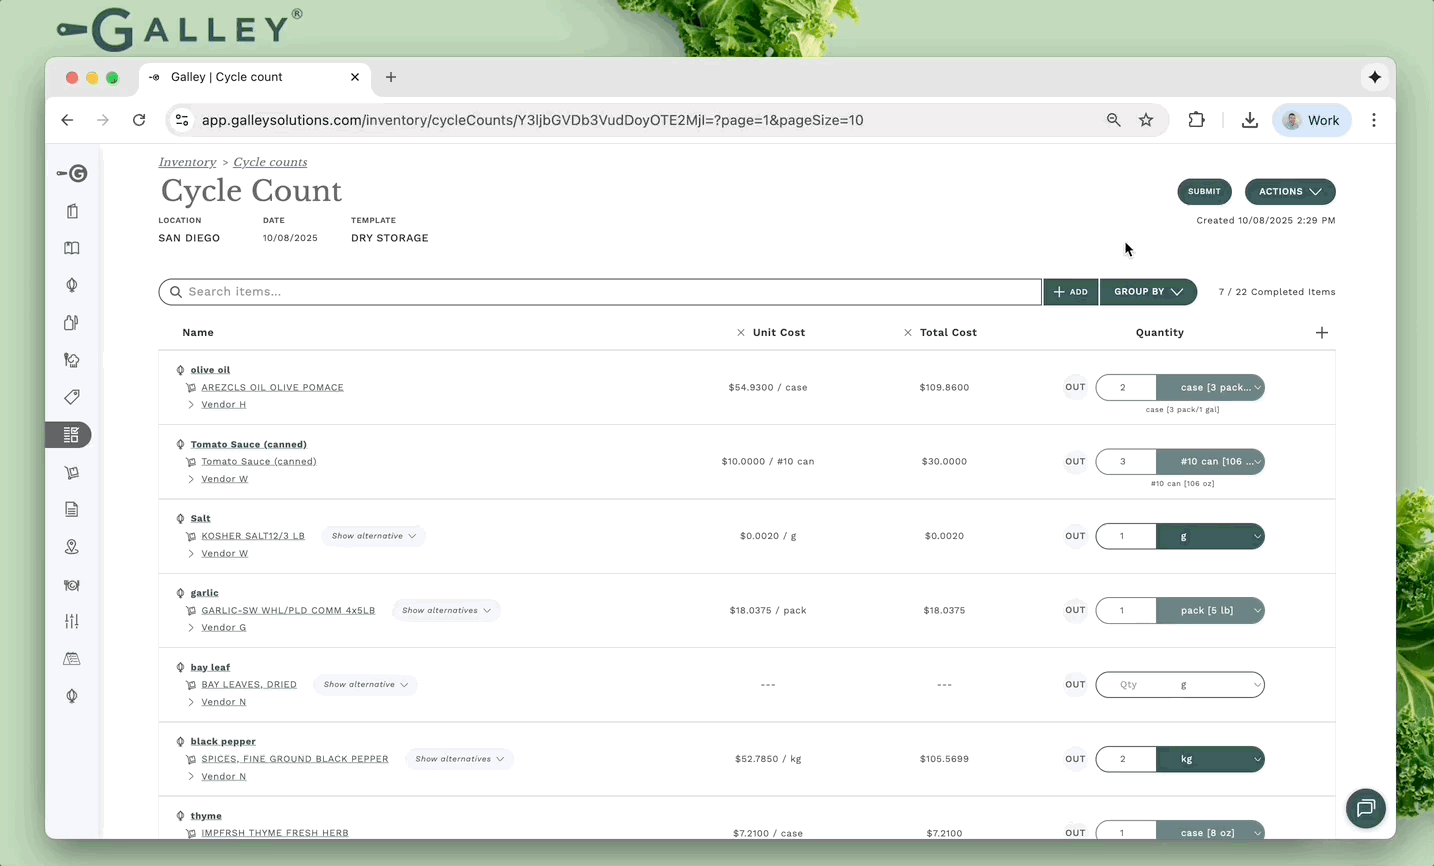Click the Search items field
Viewport: 1434px width, 866px height.
pos(600,292)
